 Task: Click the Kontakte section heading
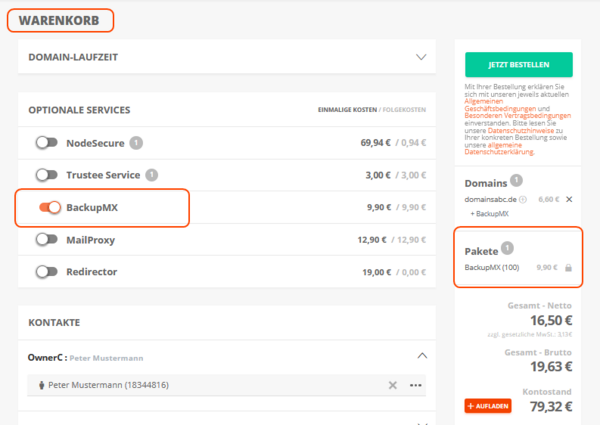click(54, 322)
